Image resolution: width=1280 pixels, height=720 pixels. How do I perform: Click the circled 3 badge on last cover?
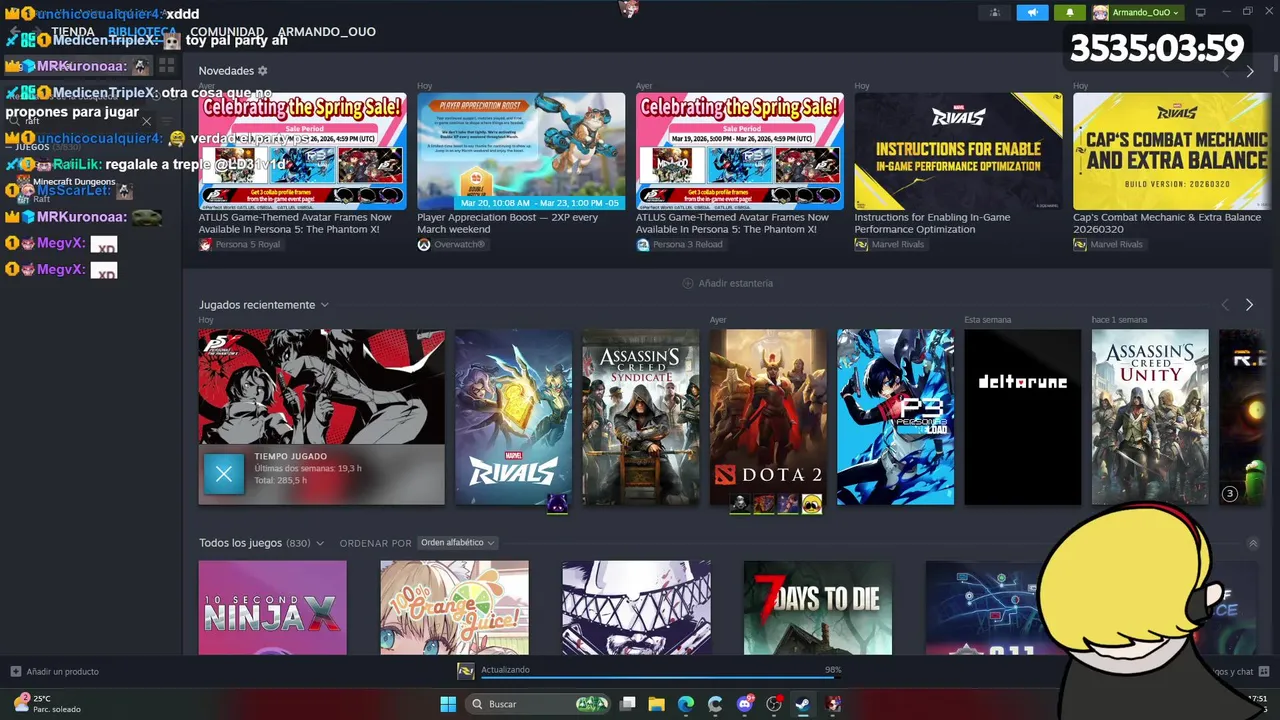[x=1231, y=493]
